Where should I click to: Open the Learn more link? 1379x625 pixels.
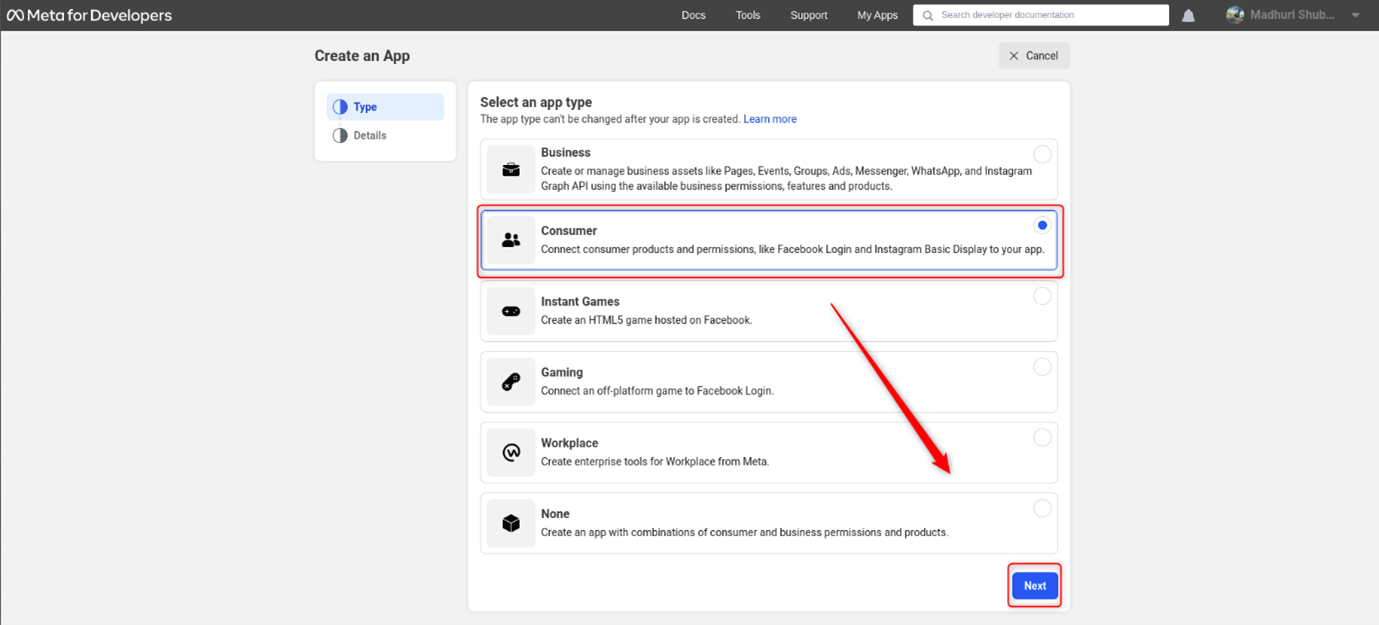(770, 119)
